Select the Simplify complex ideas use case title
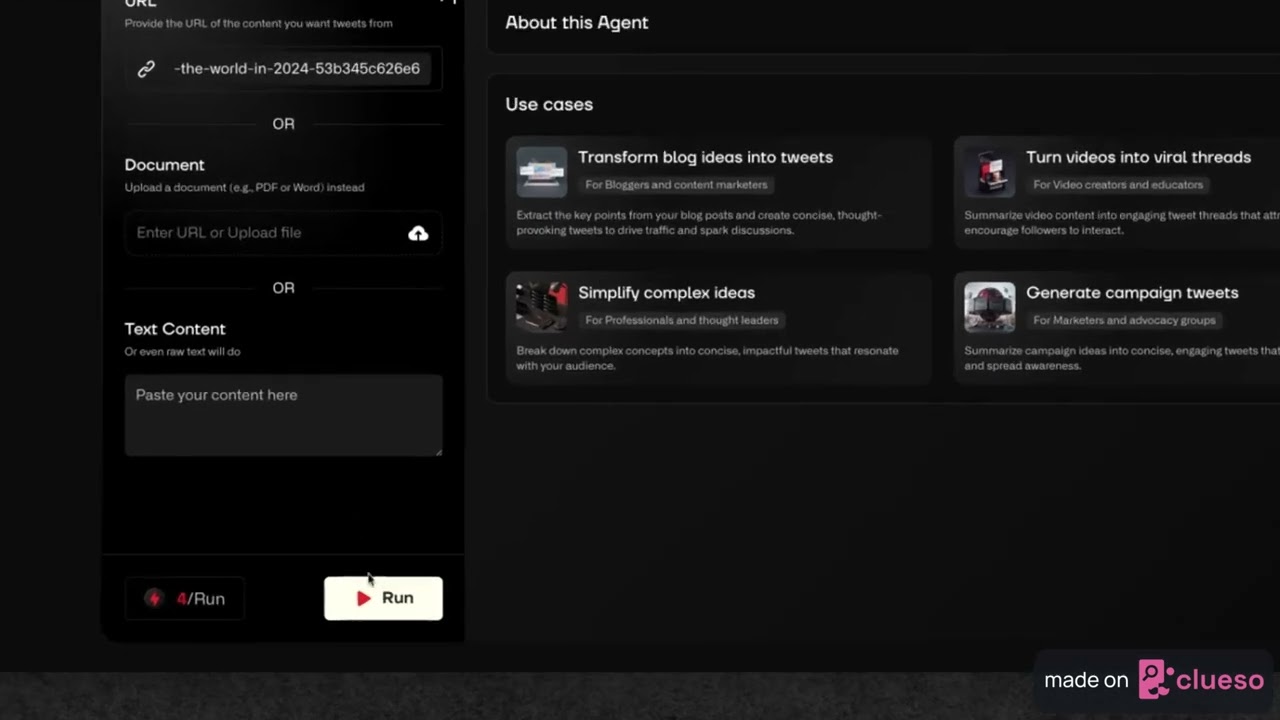Screen dimensions: 1280x720 666,293
